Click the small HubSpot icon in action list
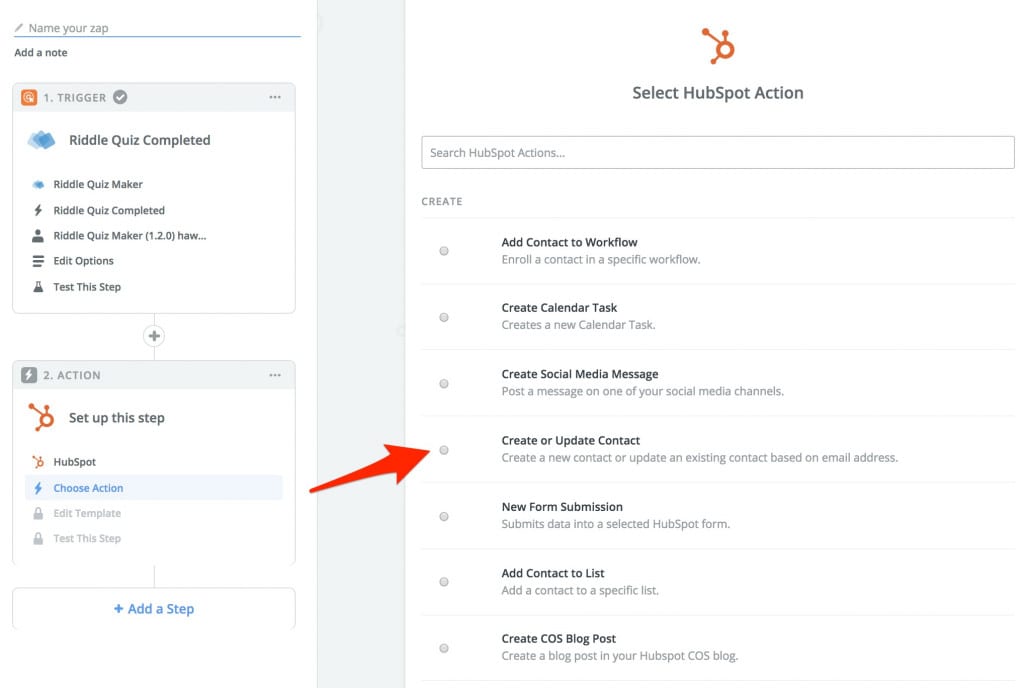The width and height of the screenshot is (1024, 688). pos(38,461)
